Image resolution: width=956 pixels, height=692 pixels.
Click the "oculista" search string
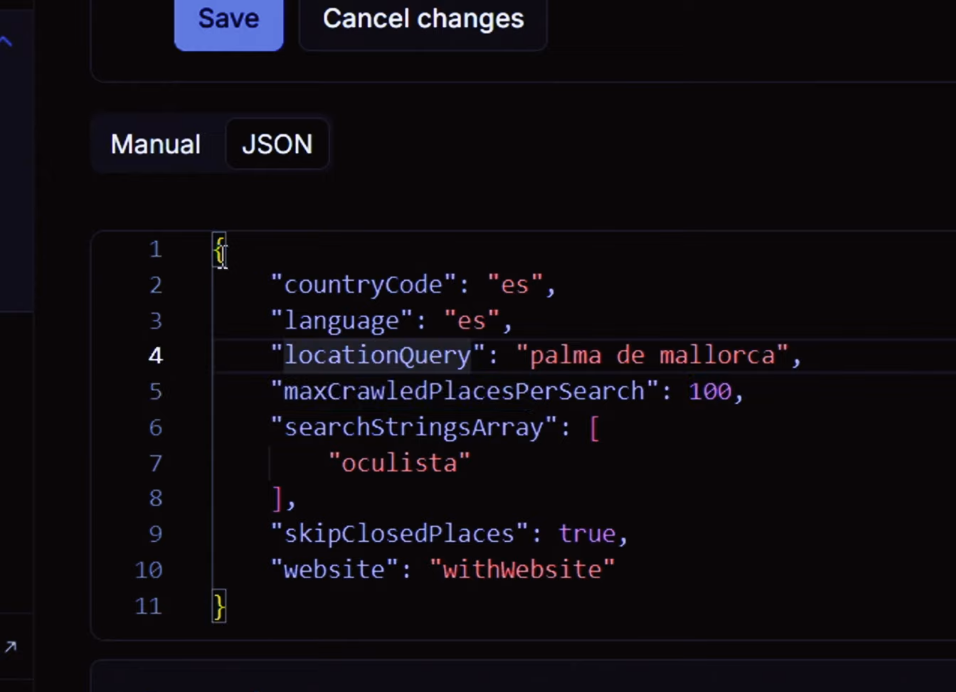(x=399, y=463)
